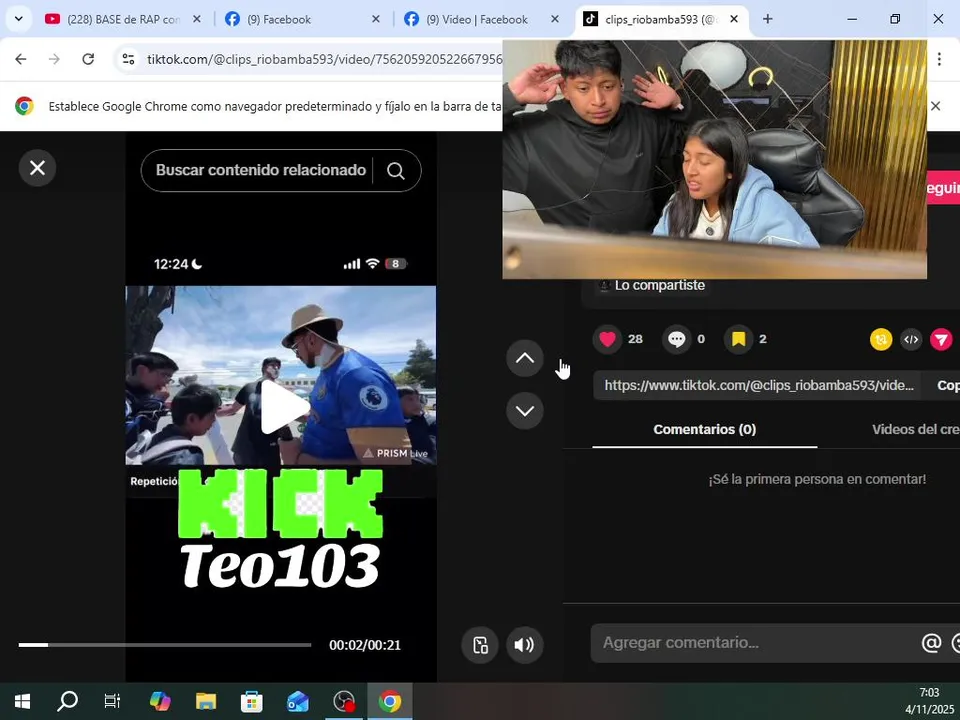Image resolution: width=960 pixels, height=720 pixels.
Task: Open File Explorer from taskbar
Action: pyautogui.click(x=206, y=701)
